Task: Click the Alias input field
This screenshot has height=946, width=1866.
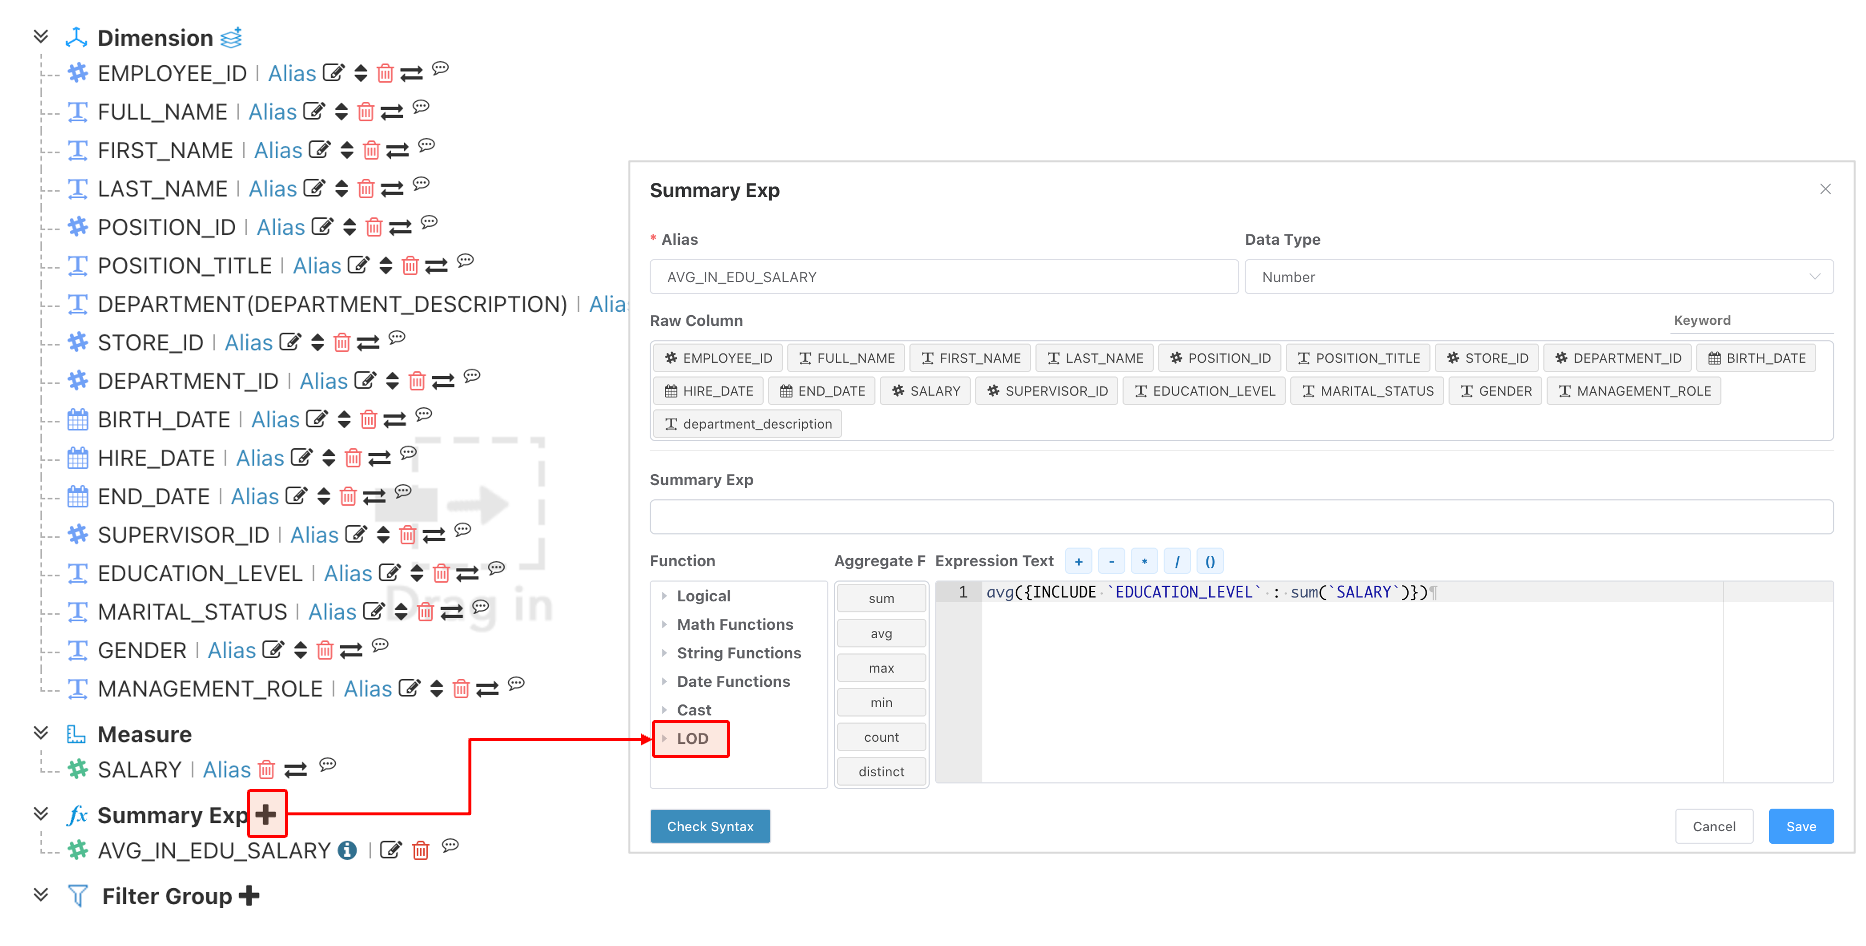Action: coord(944,277)
